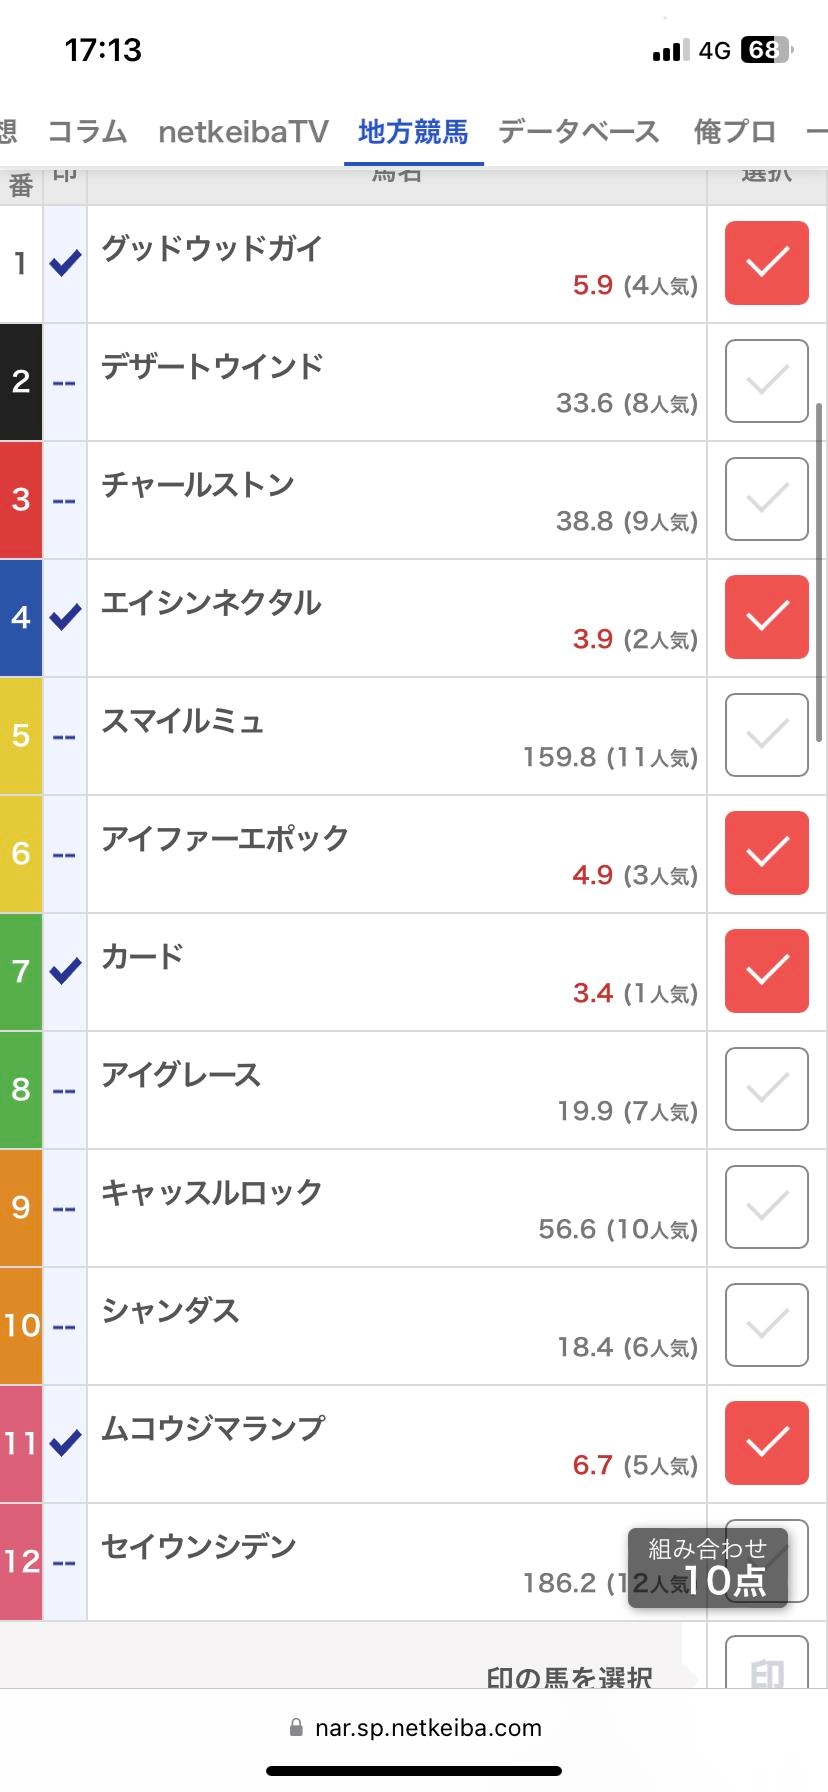The image size is (828, 1792).
Task: Tap the nar.sp.netkeiba.com address bar
Action: 414,1728
